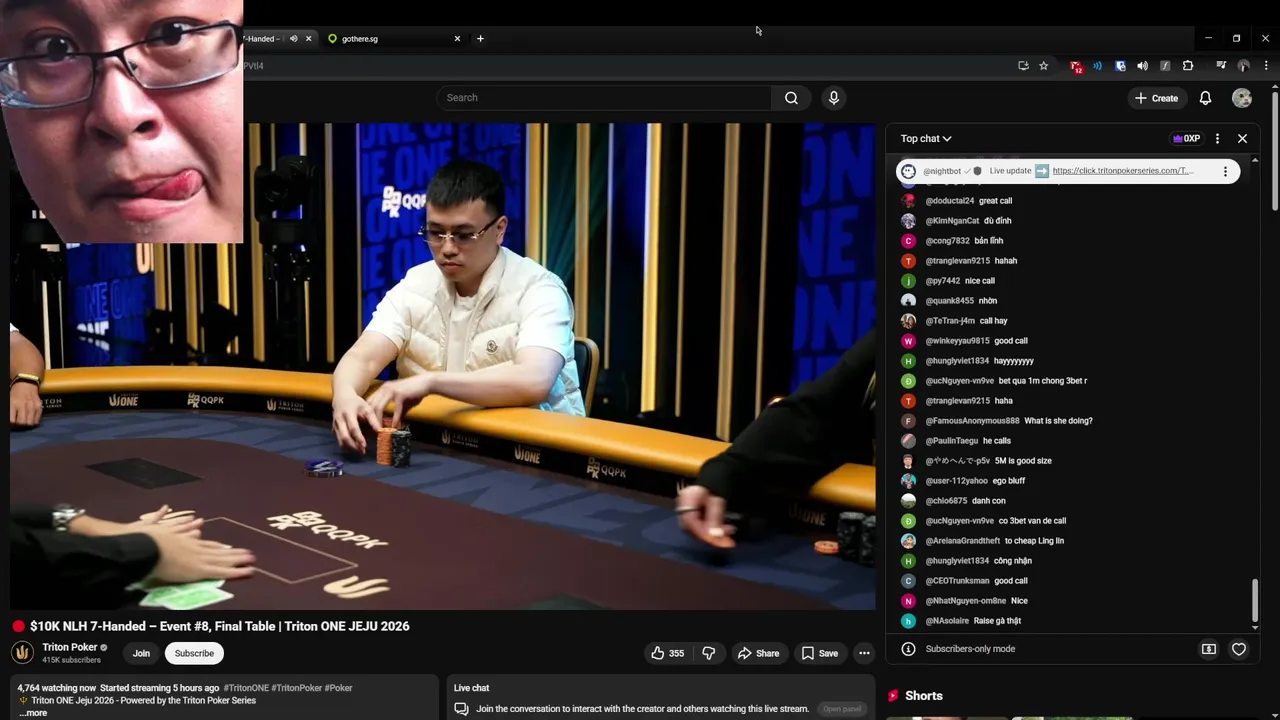The height and width of the screenshot is (720, 1280).
Task: Click the send Super Chat dollar icon
Action: (1208, 649)
